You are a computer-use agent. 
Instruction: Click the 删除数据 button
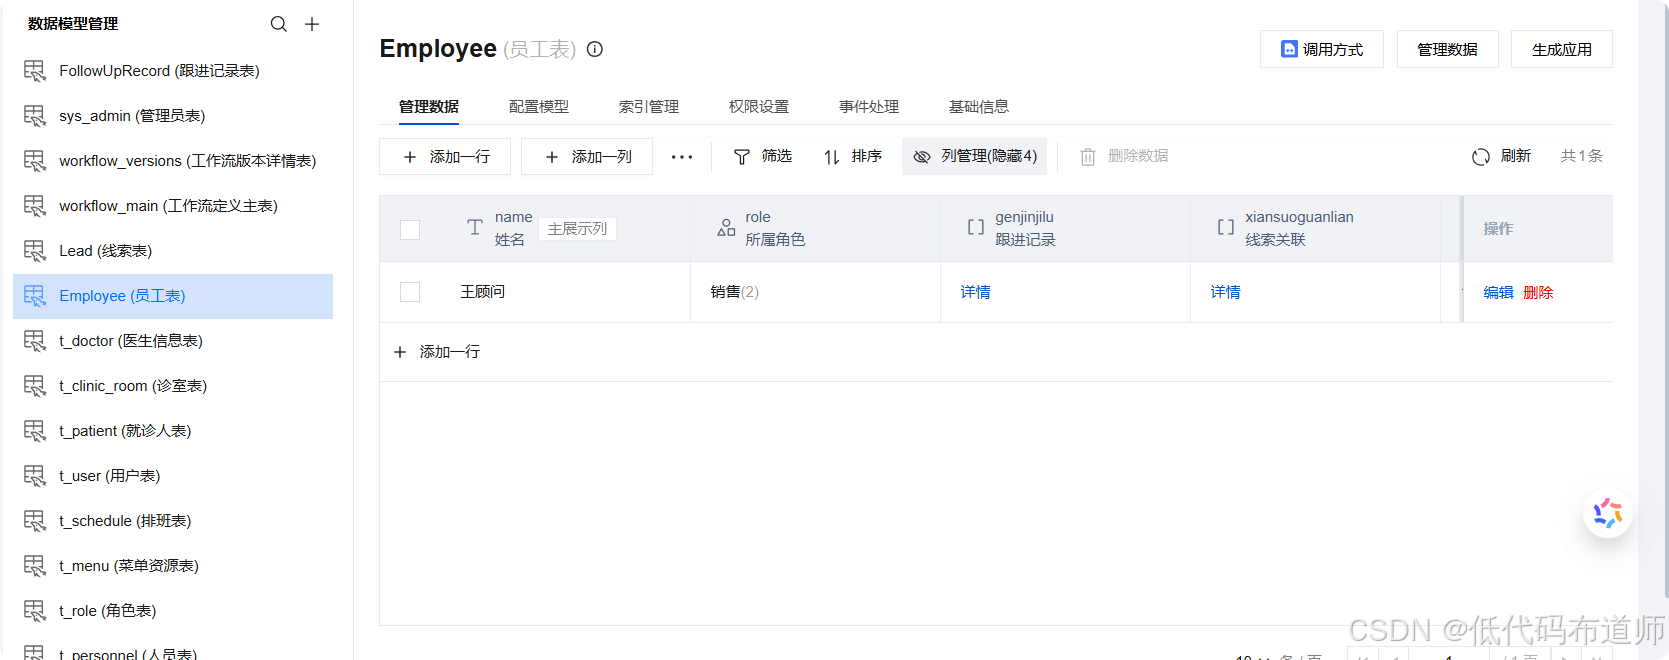(x=1125, y=157)
